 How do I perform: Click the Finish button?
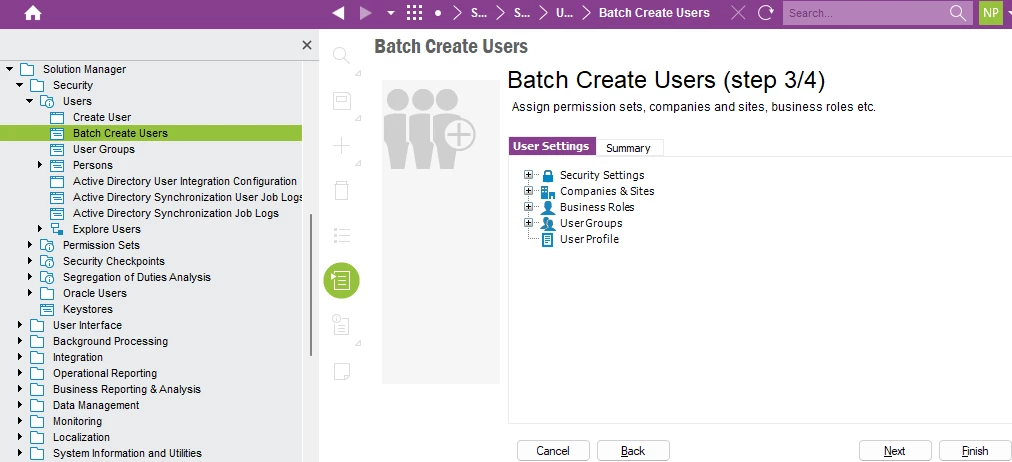click(974, 451)
